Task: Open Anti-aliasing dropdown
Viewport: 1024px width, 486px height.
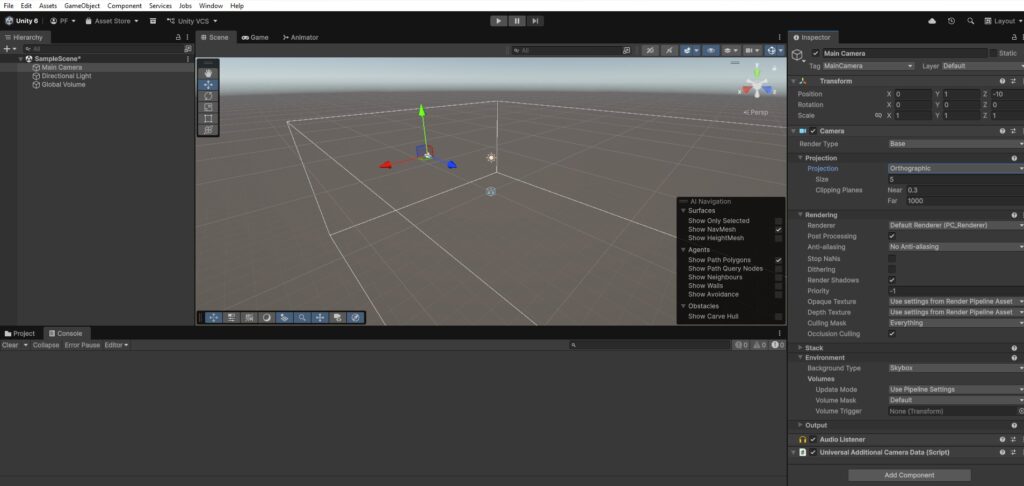Action: pyautogui.click(x=956, y=247)
